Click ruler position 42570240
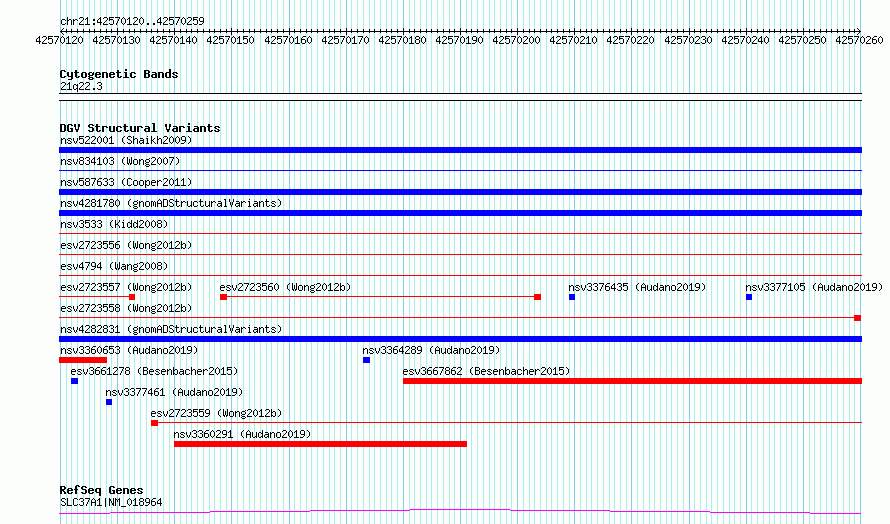The height and width of the screenshot is (524, 890). click(x=745, y=40)
